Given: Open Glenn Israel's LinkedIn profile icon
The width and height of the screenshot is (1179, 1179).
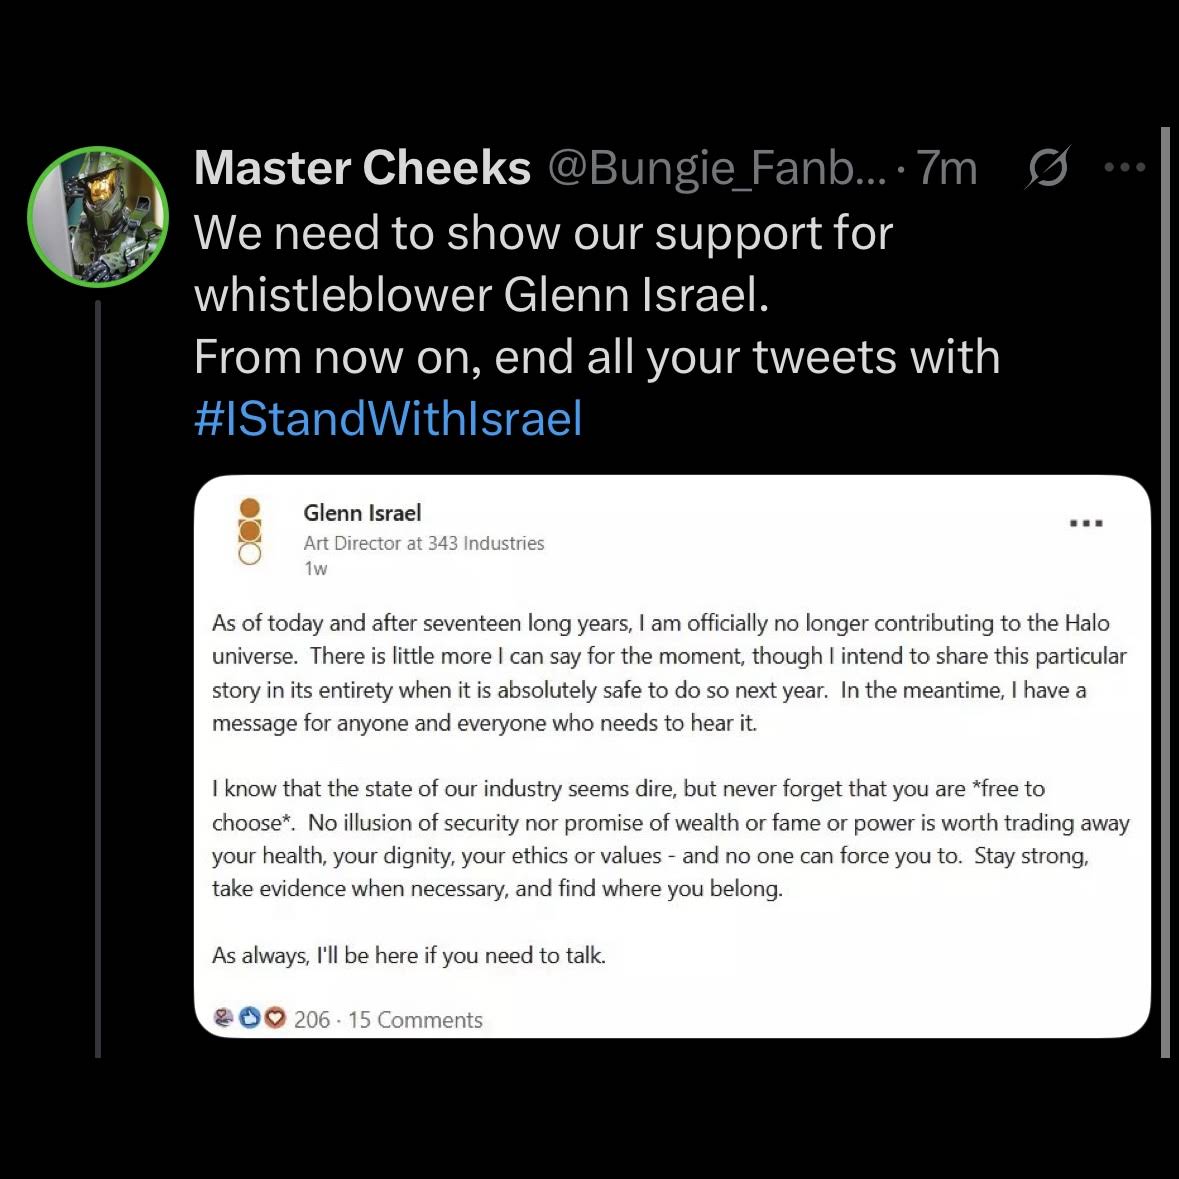Looking at the screenshot, I should (x=250, y=531).
